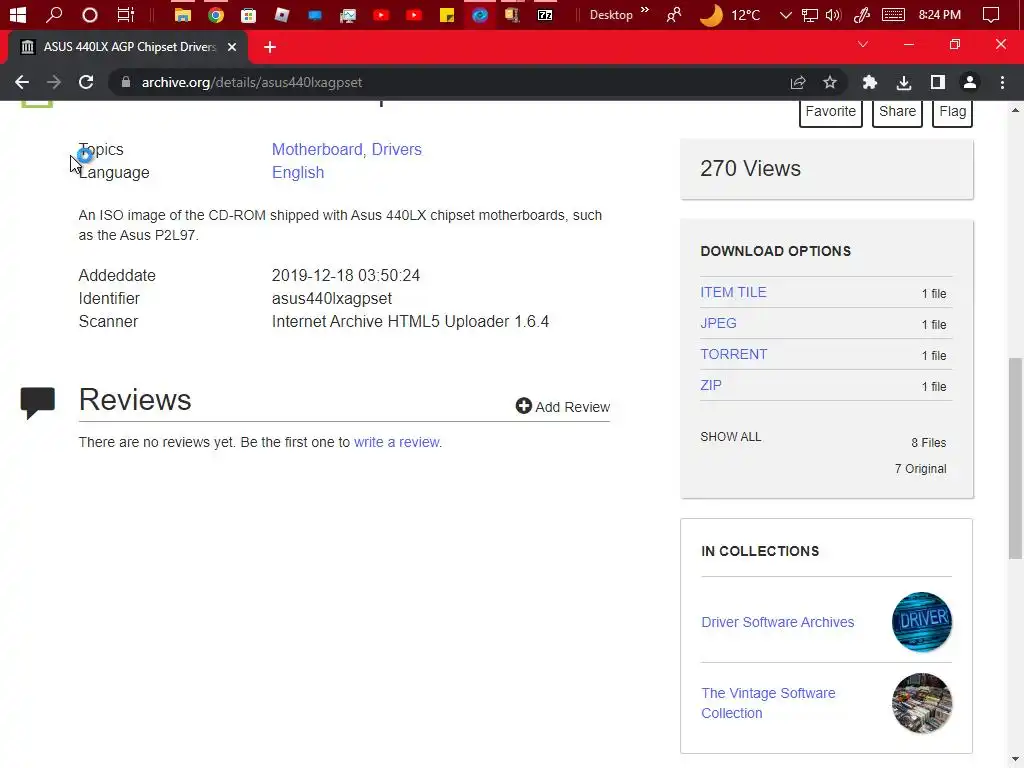Click the moon weather icon
This screenshot has width=1024, height=768.
pyautogui.click(x=711, y=14)
